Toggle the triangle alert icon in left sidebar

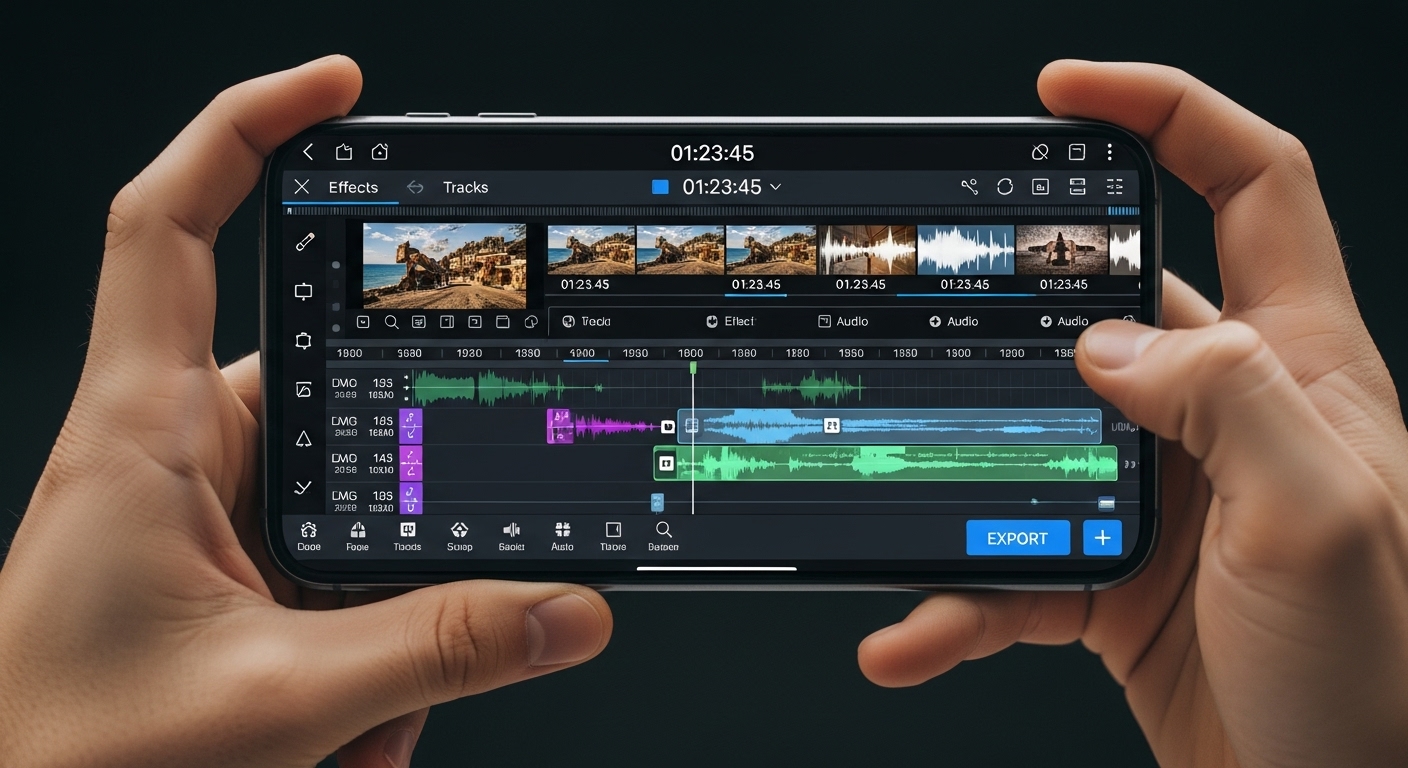(x=303, y=438)
